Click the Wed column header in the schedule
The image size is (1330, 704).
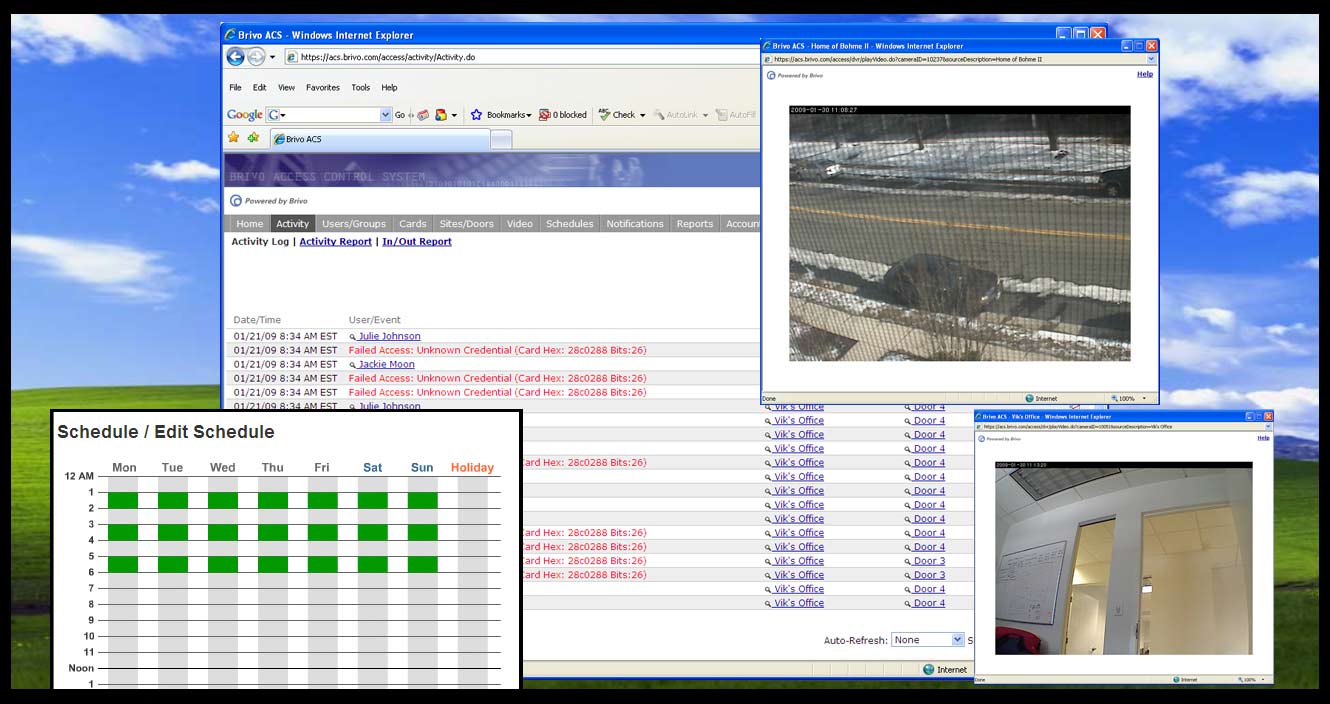(x=223, y=468)
